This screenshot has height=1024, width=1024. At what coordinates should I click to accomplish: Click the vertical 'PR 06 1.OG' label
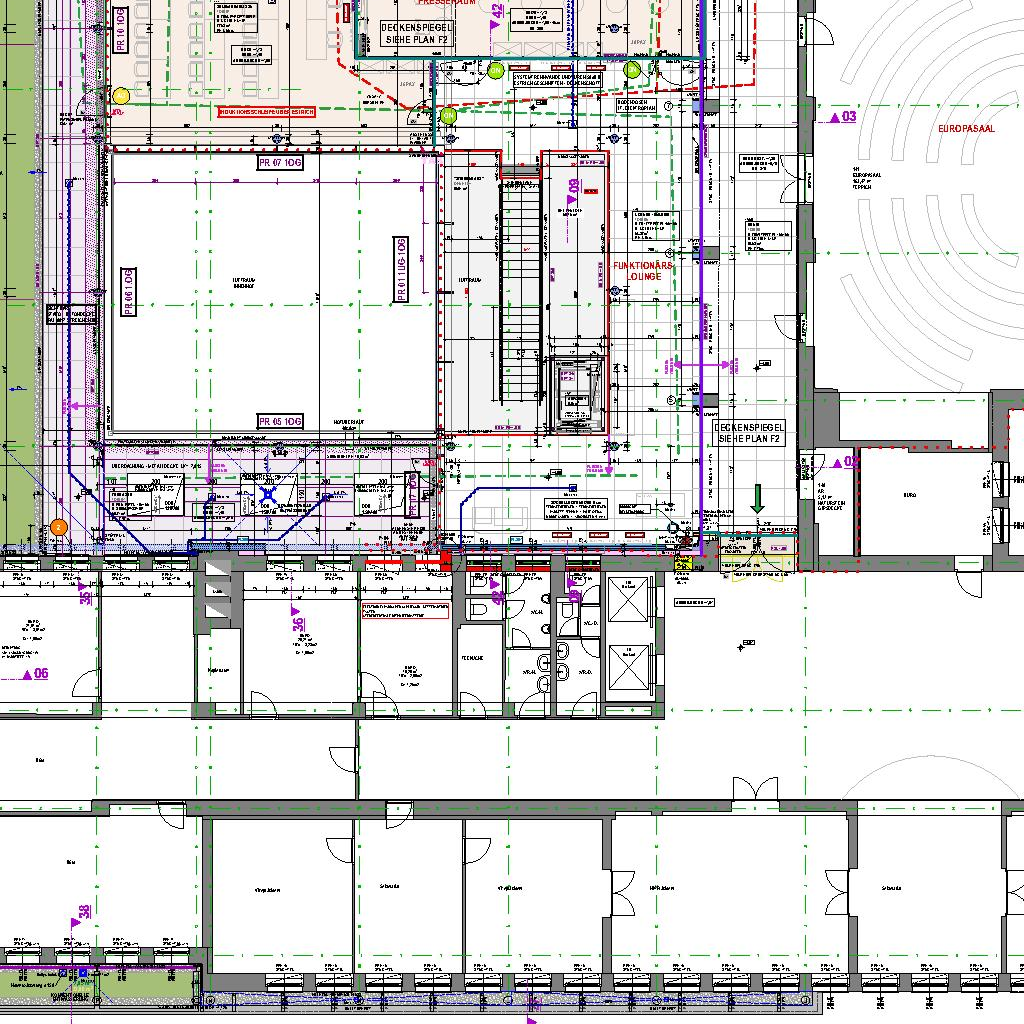pyautogui.click(x=129, y=291)
